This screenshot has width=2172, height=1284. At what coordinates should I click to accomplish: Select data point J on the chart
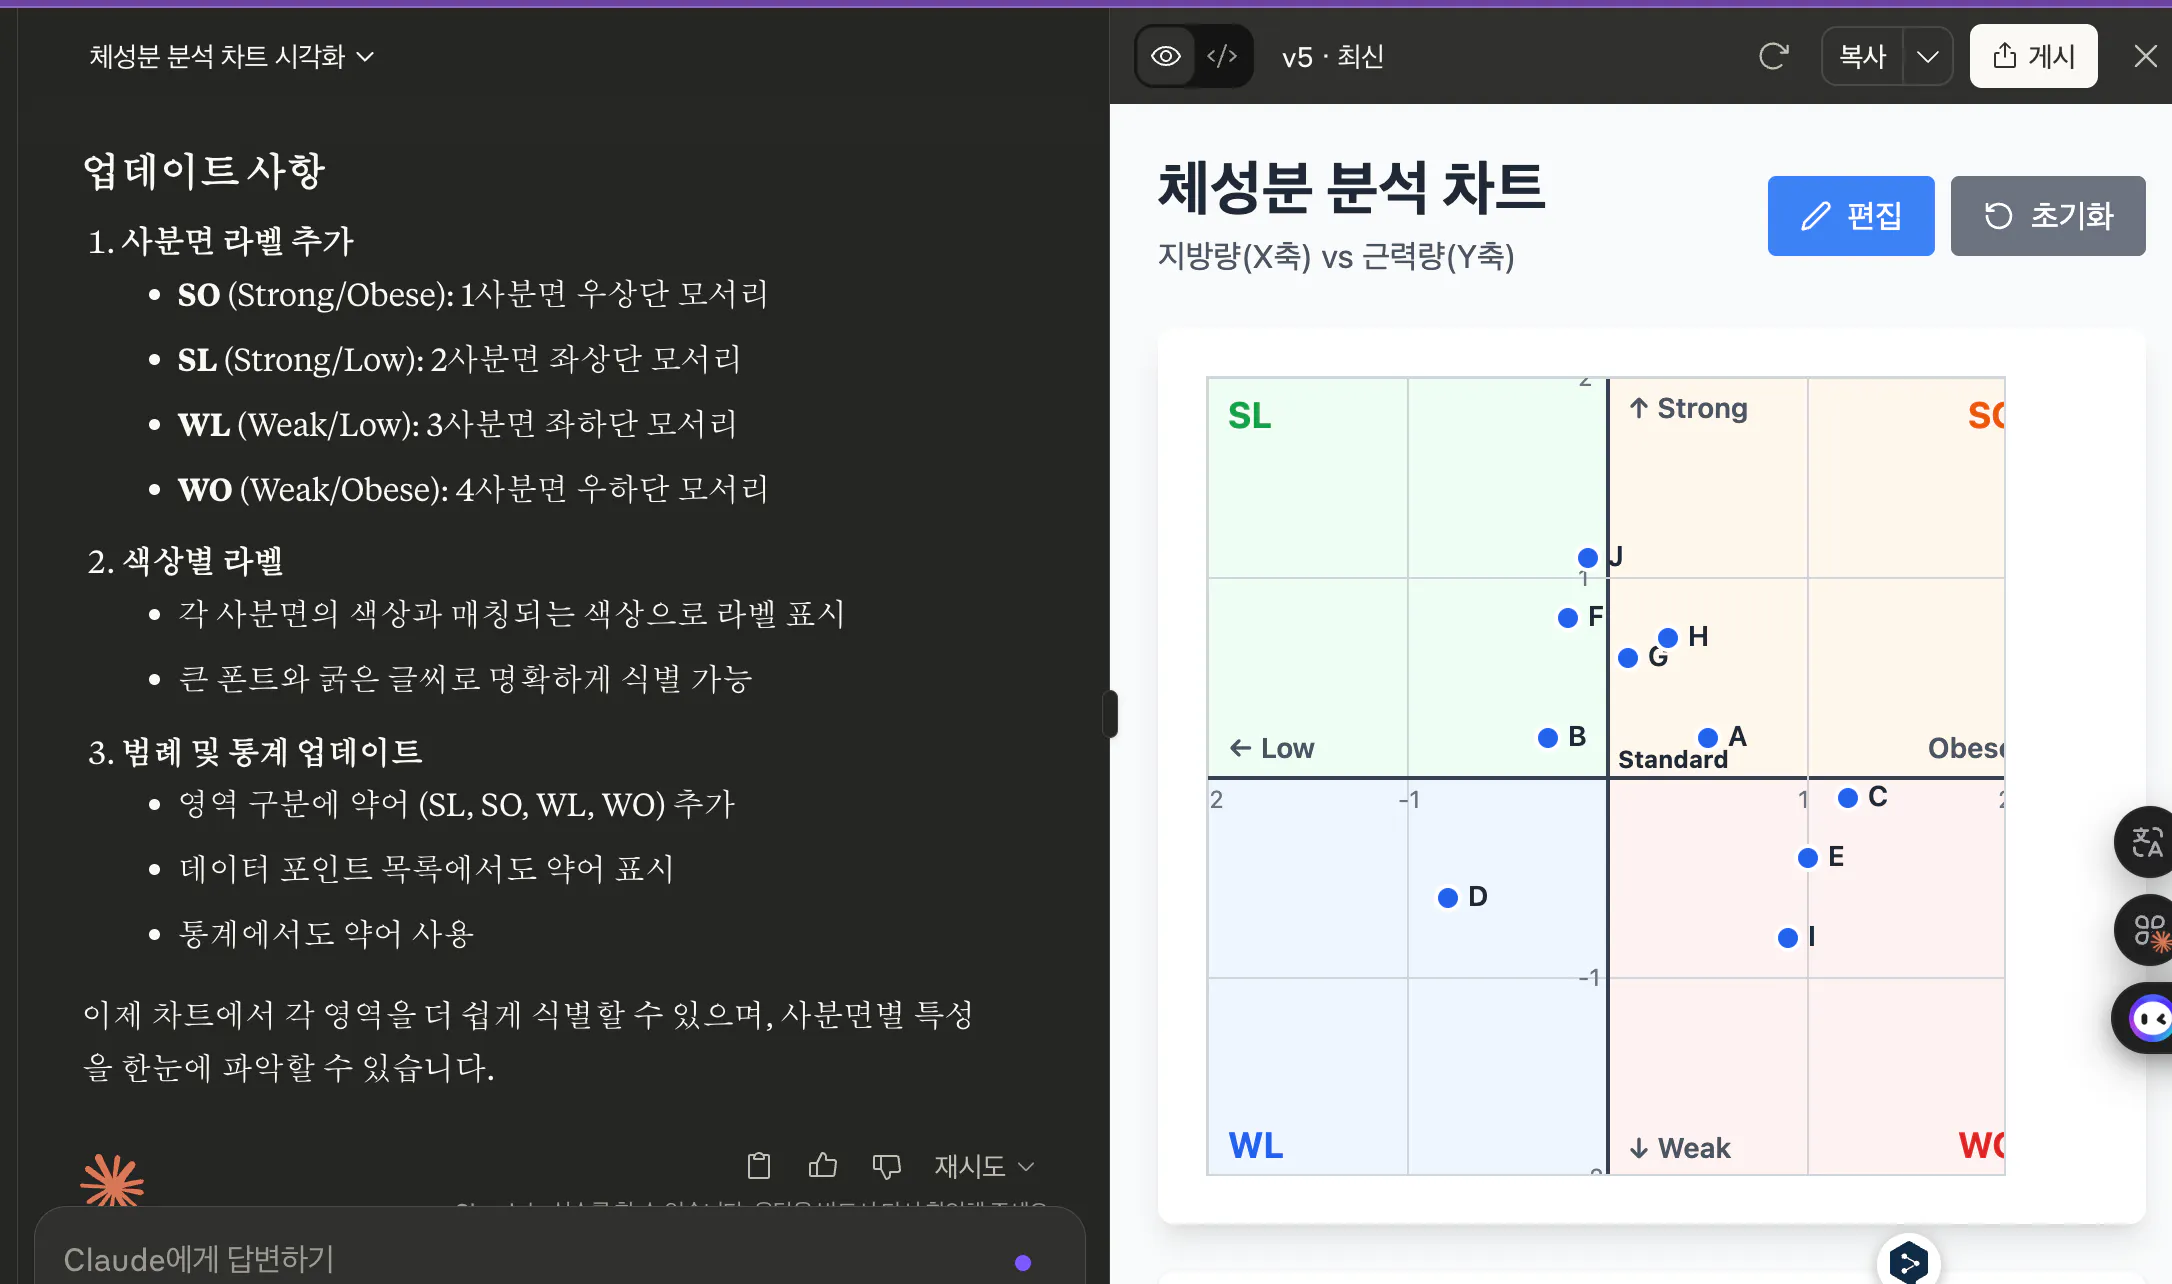point(1587,557)
